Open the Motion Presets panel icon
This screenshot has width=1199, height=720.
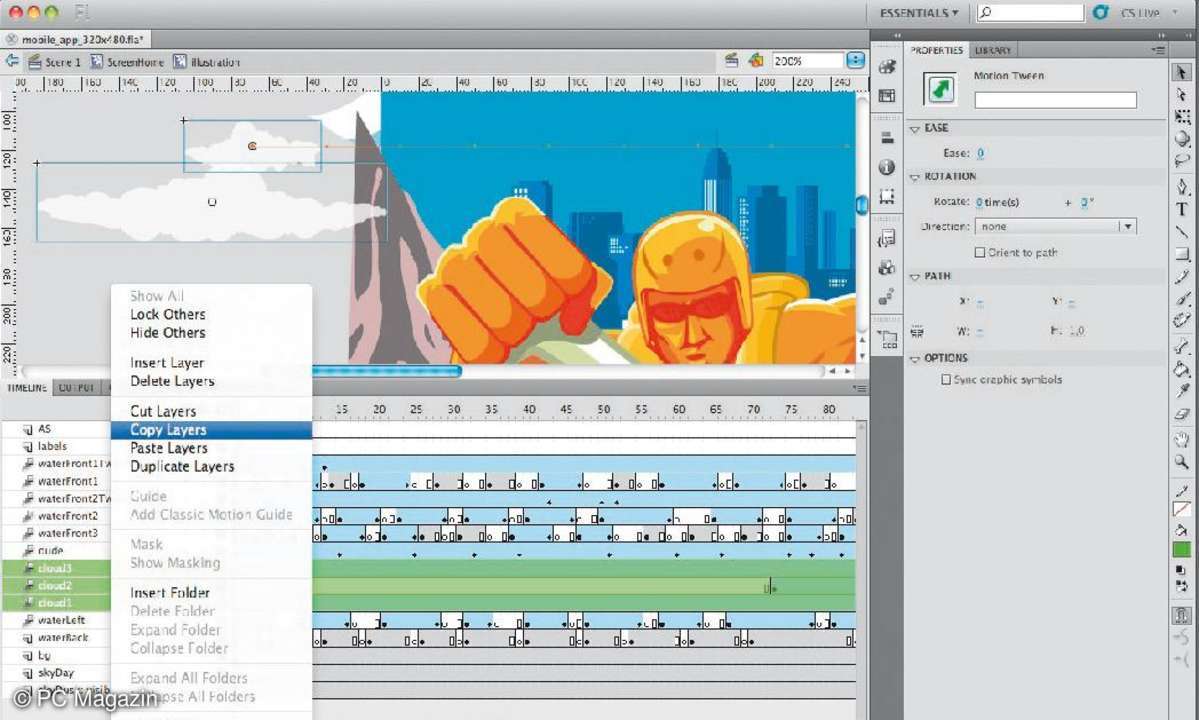pos(887,297)
